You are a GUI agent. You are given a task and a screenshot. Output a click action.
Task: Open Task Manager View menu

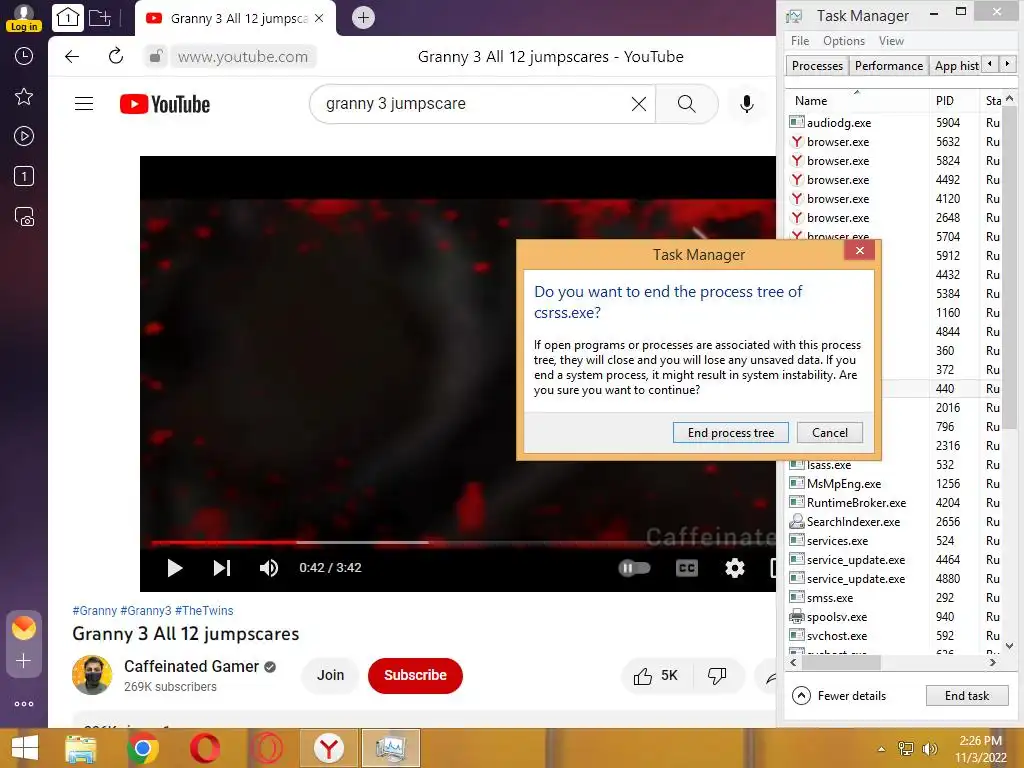(x=891, y=41)
